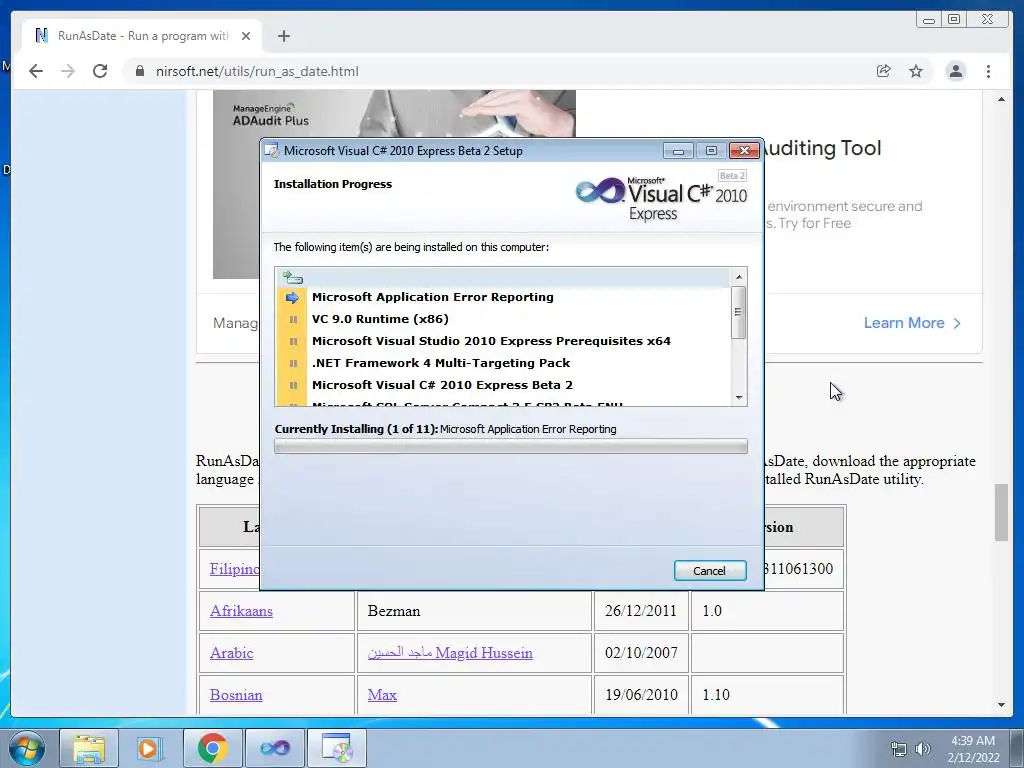Reload the nirsoft page
The height and width of the screenshot is (768, 1024).
(x=100, y=71)
